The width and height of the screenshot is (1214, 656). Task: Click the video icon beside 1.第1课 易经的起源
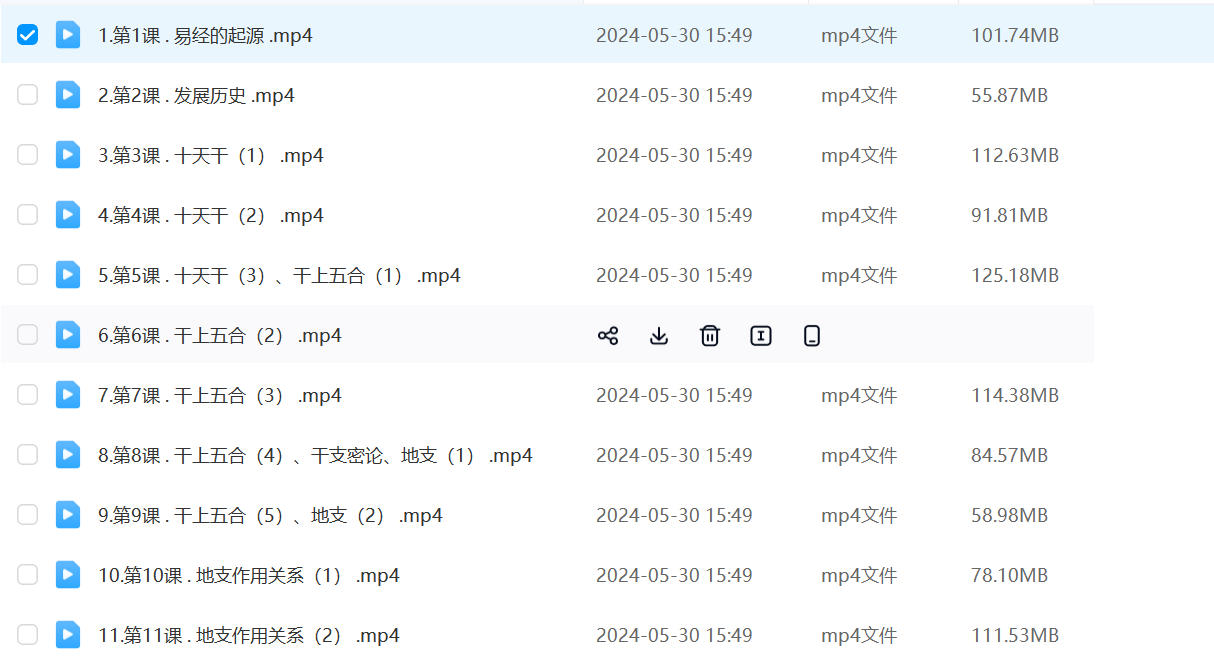pos(68,35)
